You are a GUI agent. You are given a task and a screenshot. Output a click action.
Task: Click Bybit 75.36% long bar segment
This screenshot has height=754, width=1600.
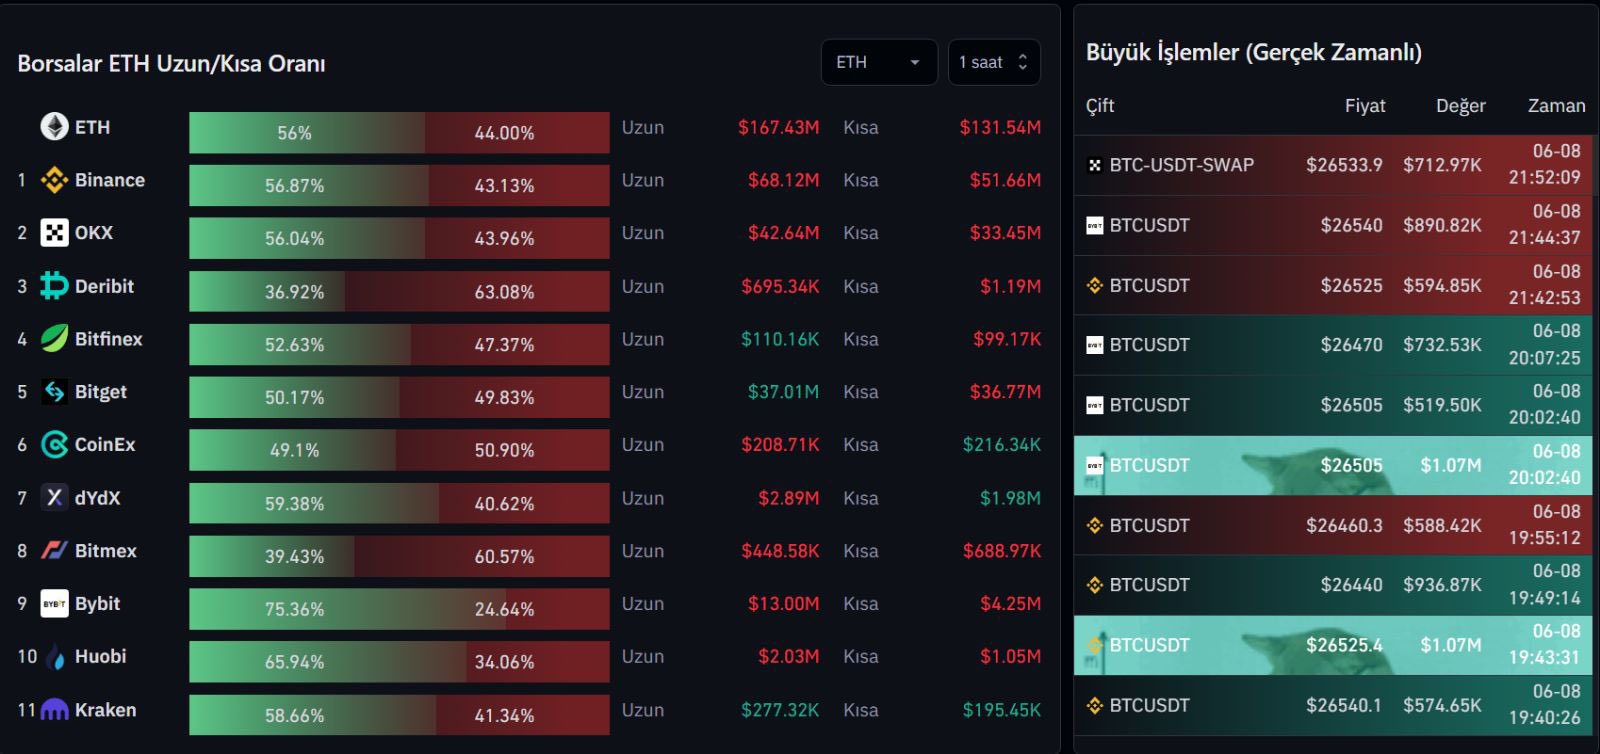click(347, 608)
